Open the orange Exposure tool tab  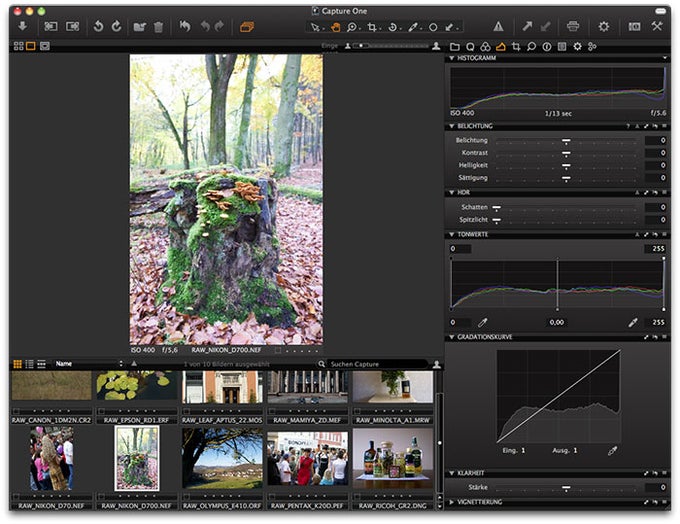pos(500,46)
